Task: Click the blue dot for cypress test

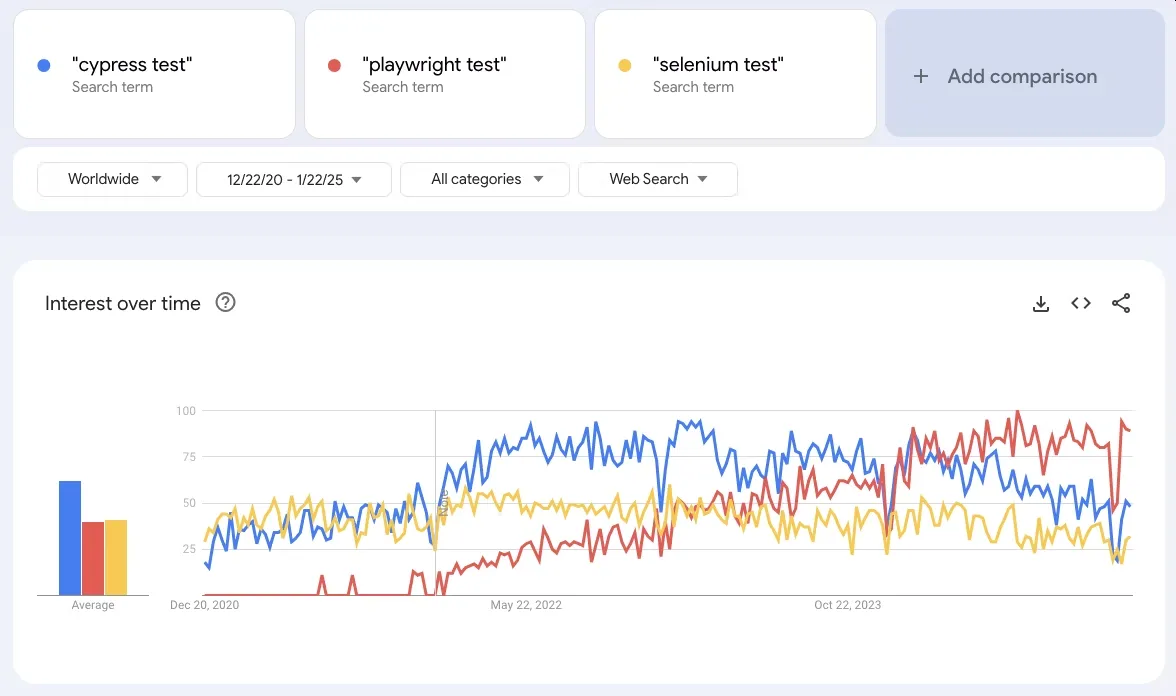Action: pos(44,66)
